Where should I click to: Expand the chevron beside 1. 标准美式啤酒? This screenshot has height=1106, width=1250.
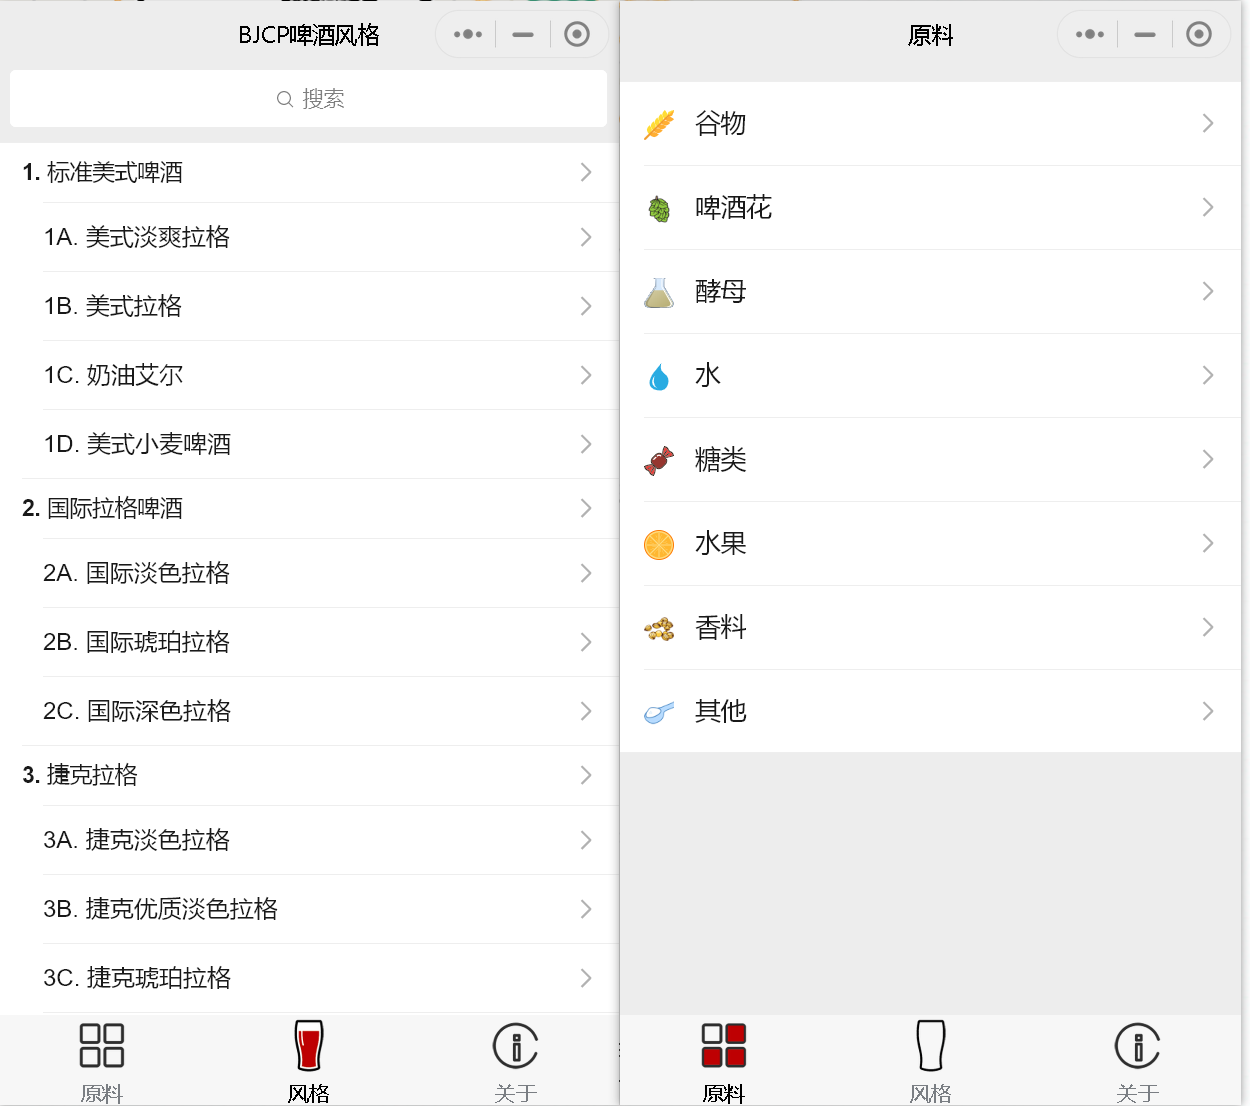586,172
